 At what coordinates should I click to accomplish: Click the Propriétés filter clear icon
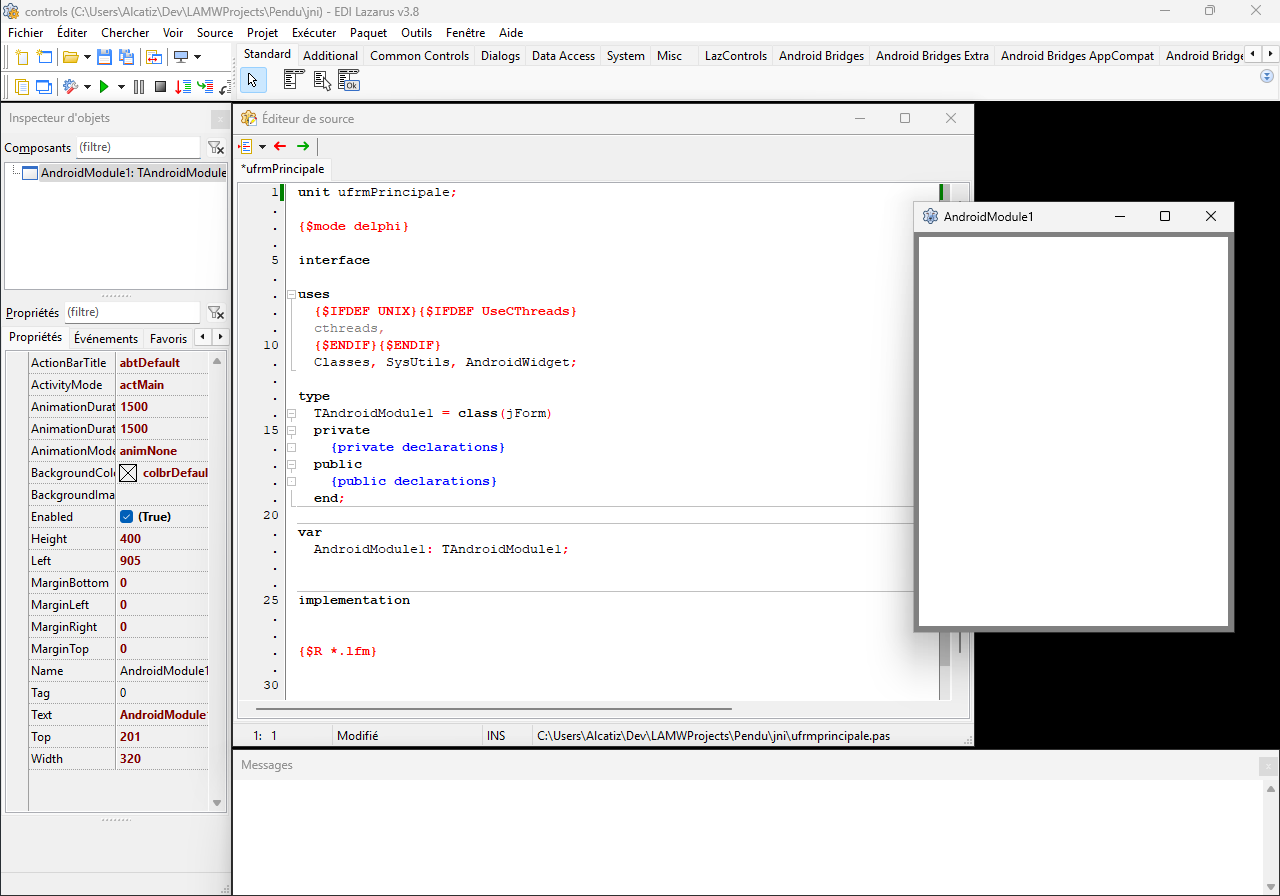(215, 313)
